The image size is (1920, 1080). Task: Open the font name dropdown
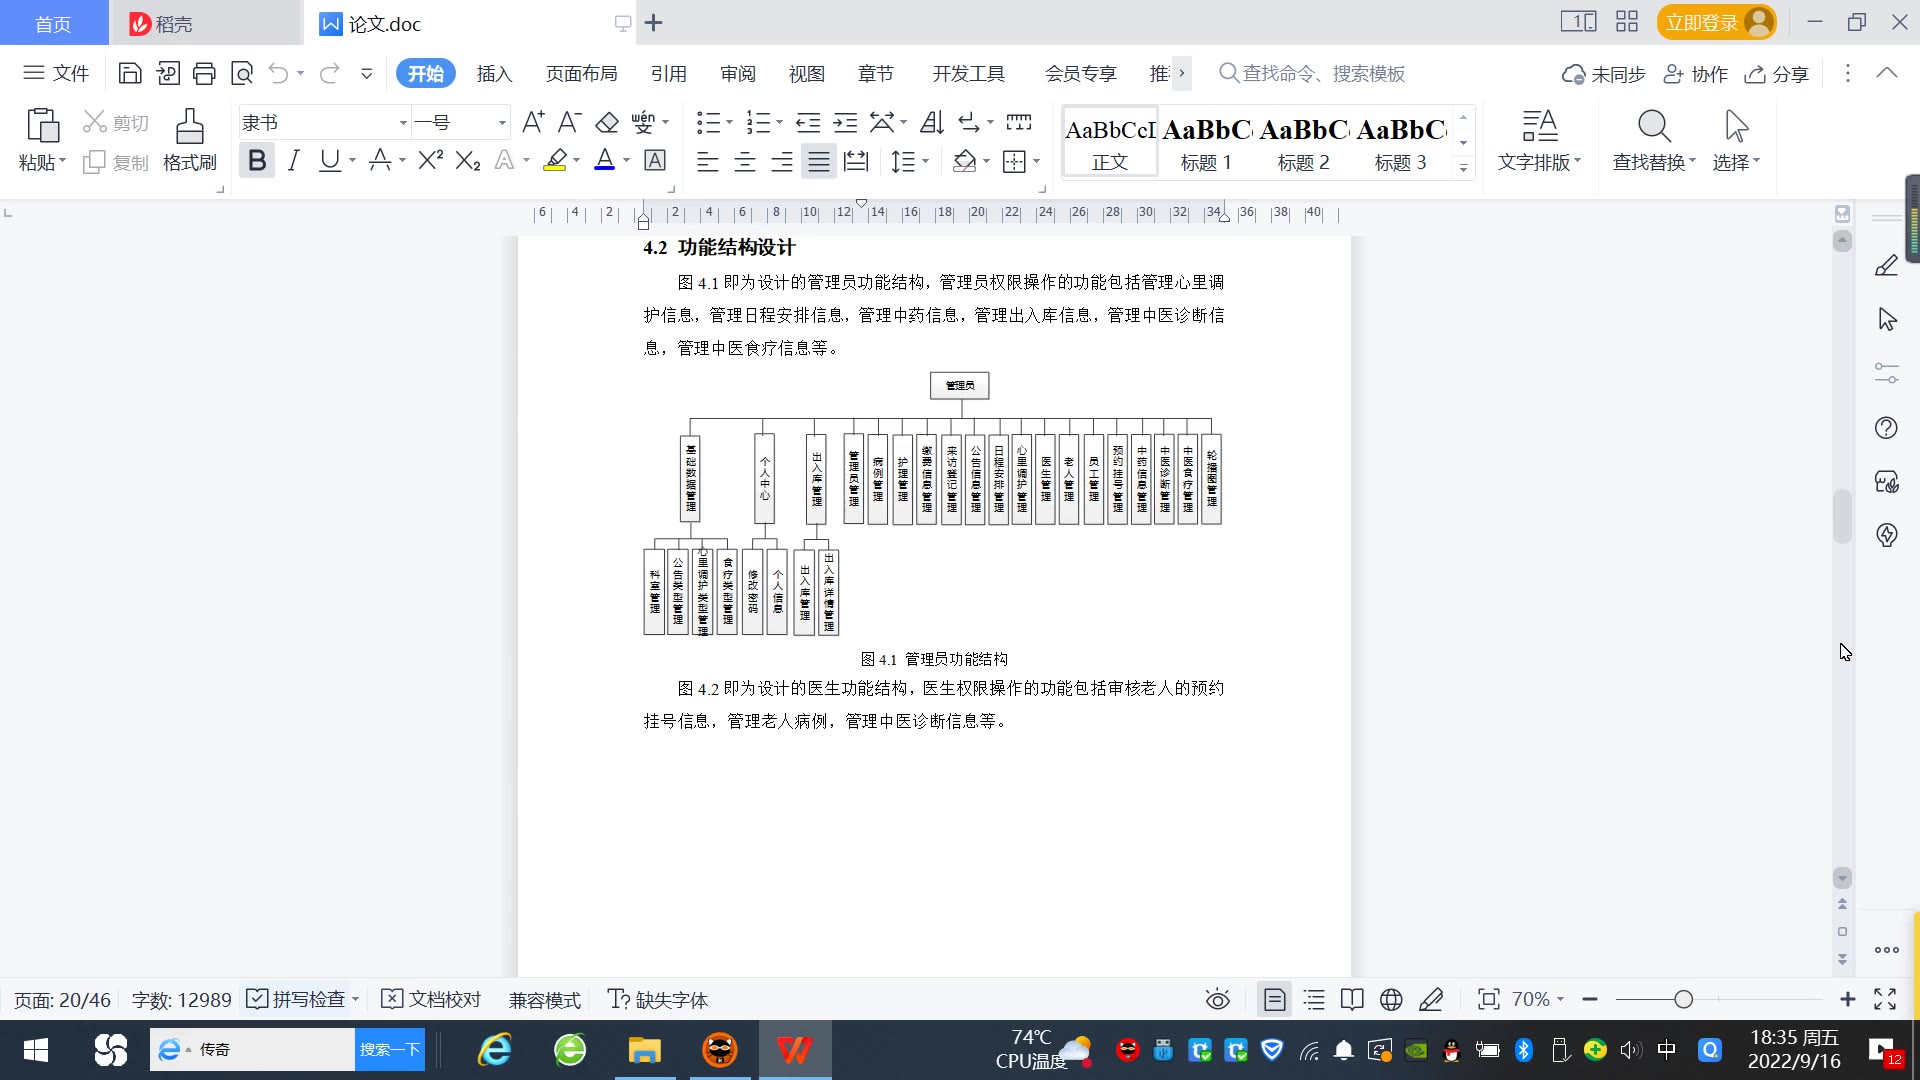click(x=403, y=123)
